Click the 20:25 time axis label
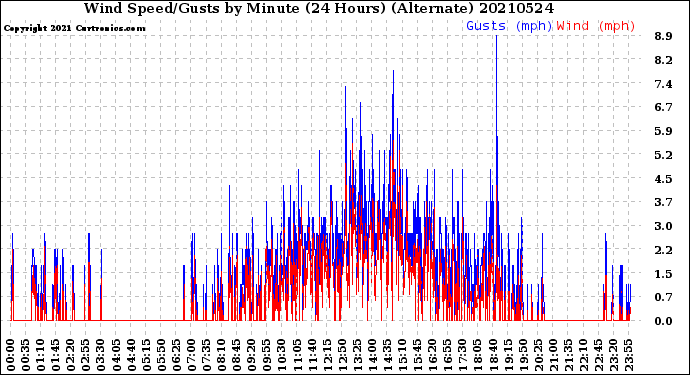 click(x=538, y=355)
